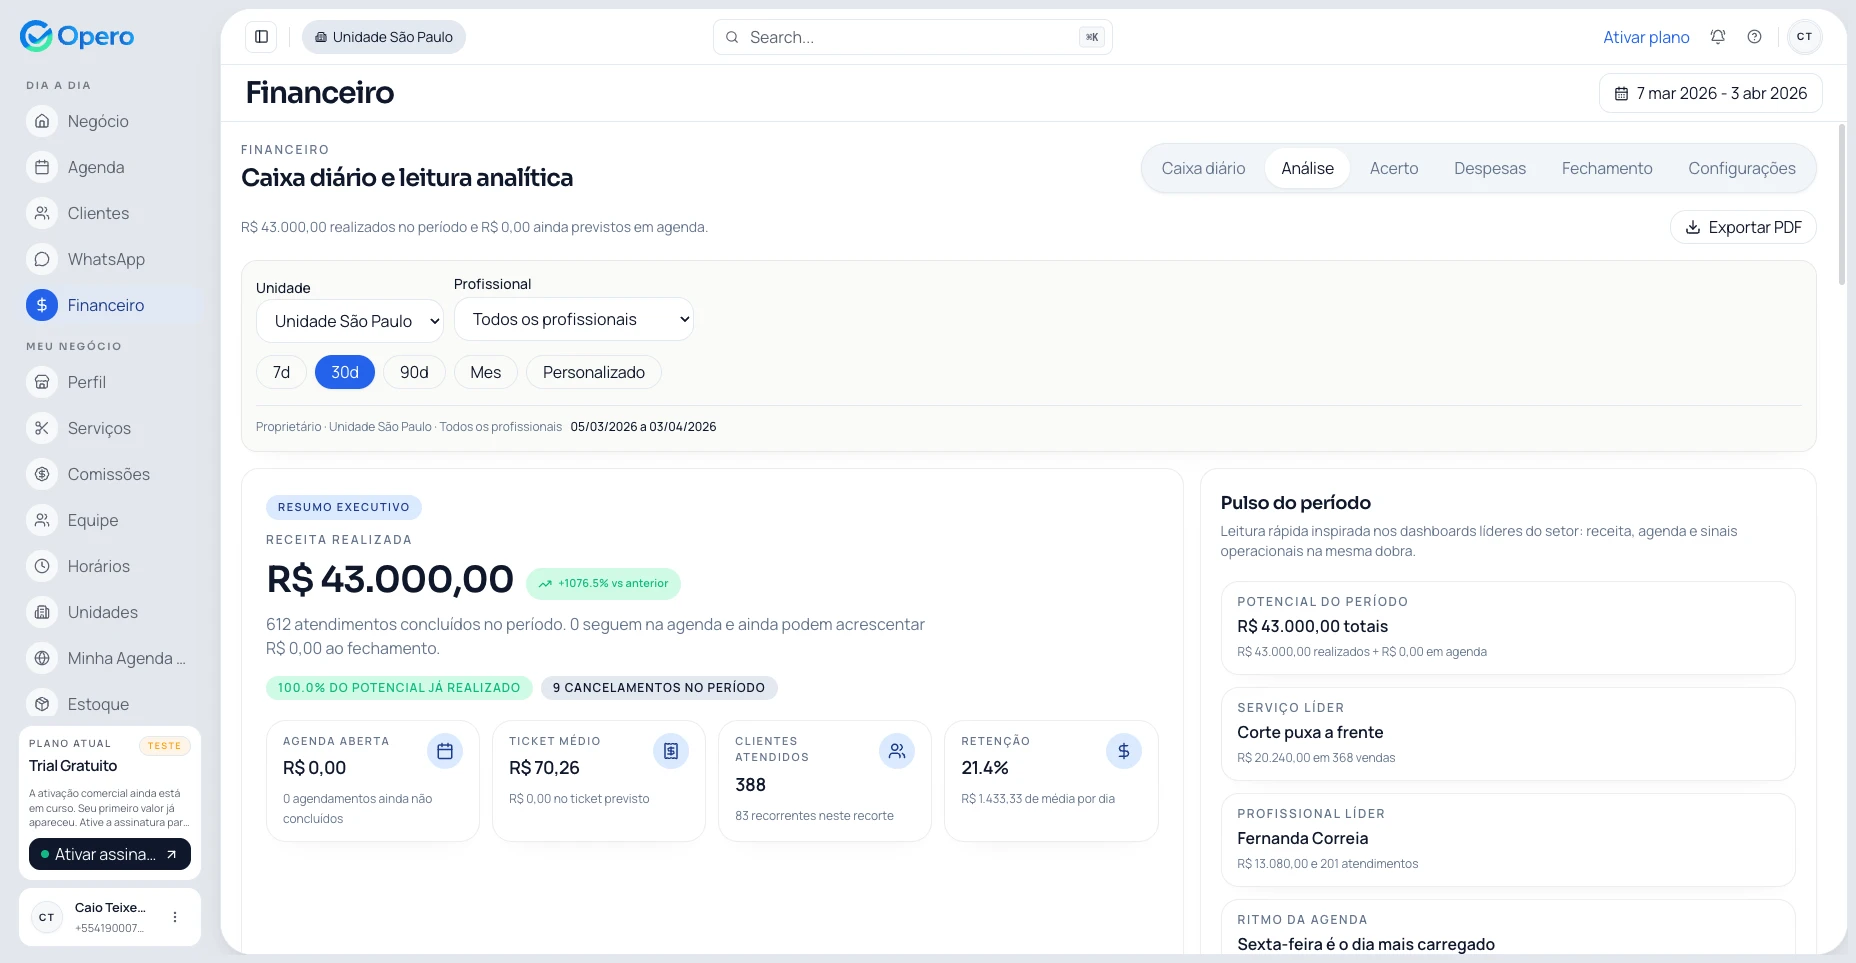Select the 7d period filter
The height and width of the screenshot is (963, 1856).
pyautogui.click(x=281, y=371)
